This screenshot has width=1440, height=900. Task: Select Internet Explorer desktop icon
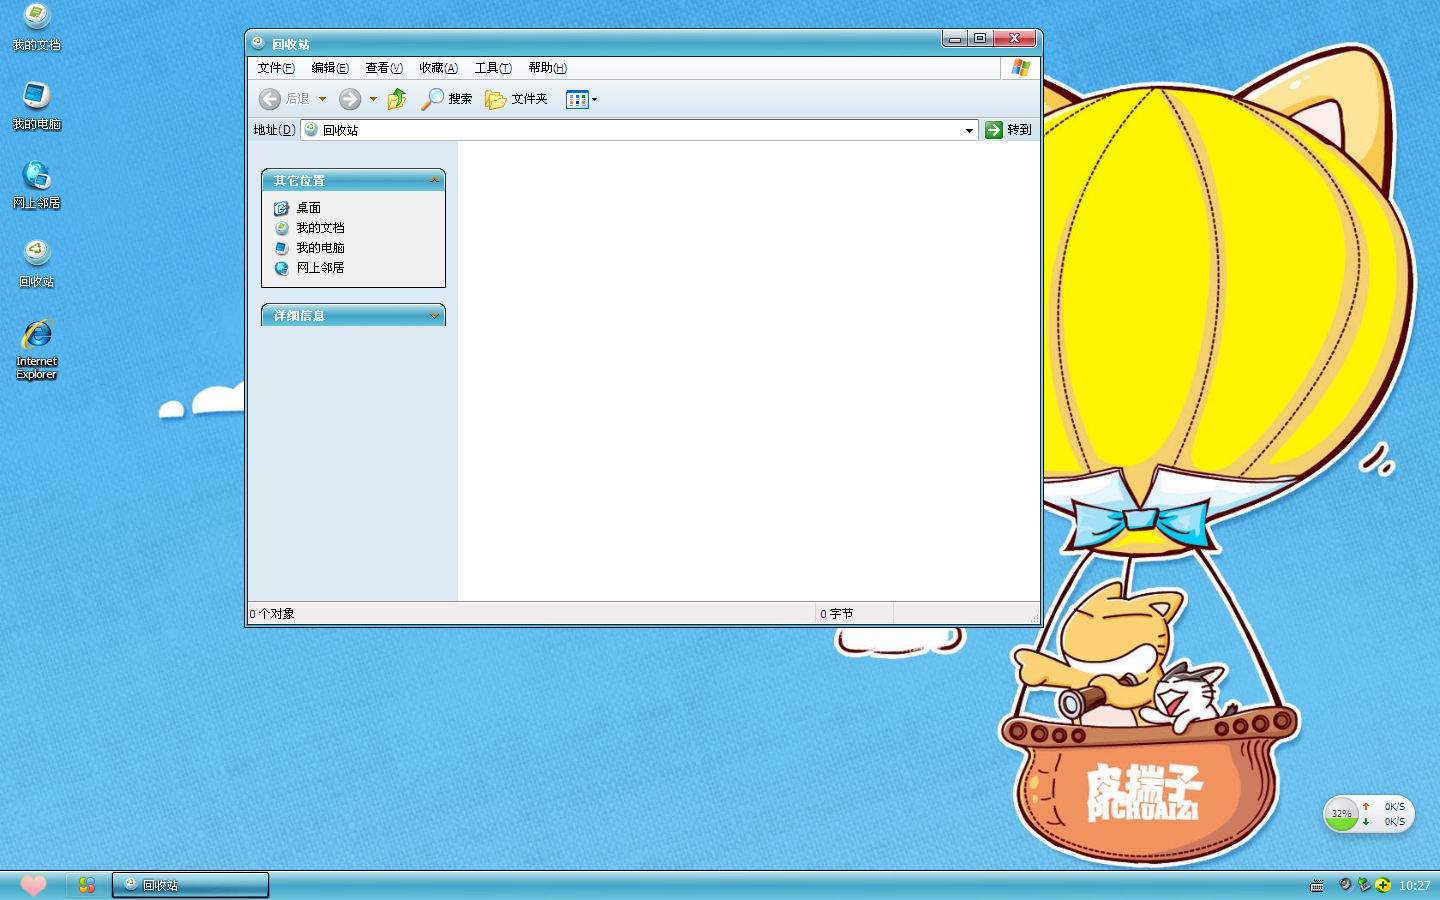tap(37, 349)
